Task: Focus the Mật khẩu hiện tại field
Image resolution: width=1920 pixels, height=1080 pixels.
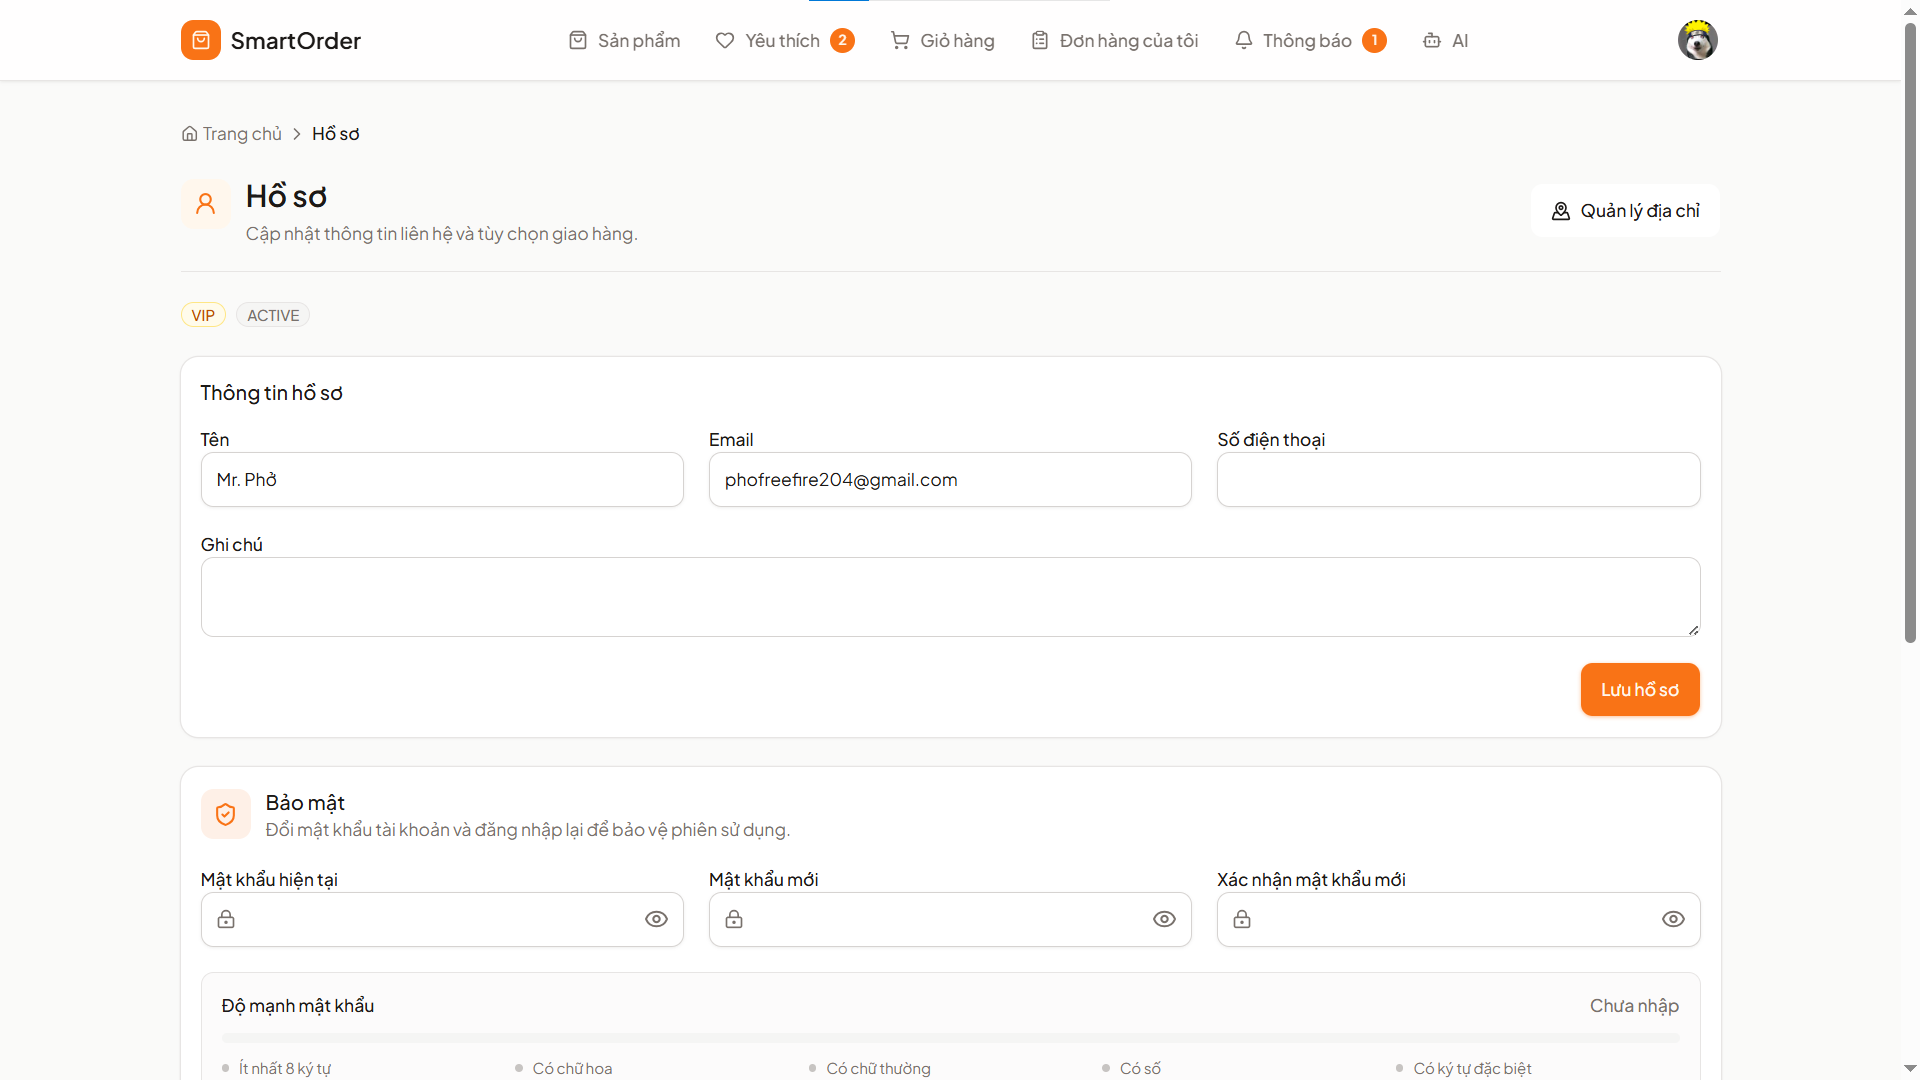Action: [x=442, y=920]
